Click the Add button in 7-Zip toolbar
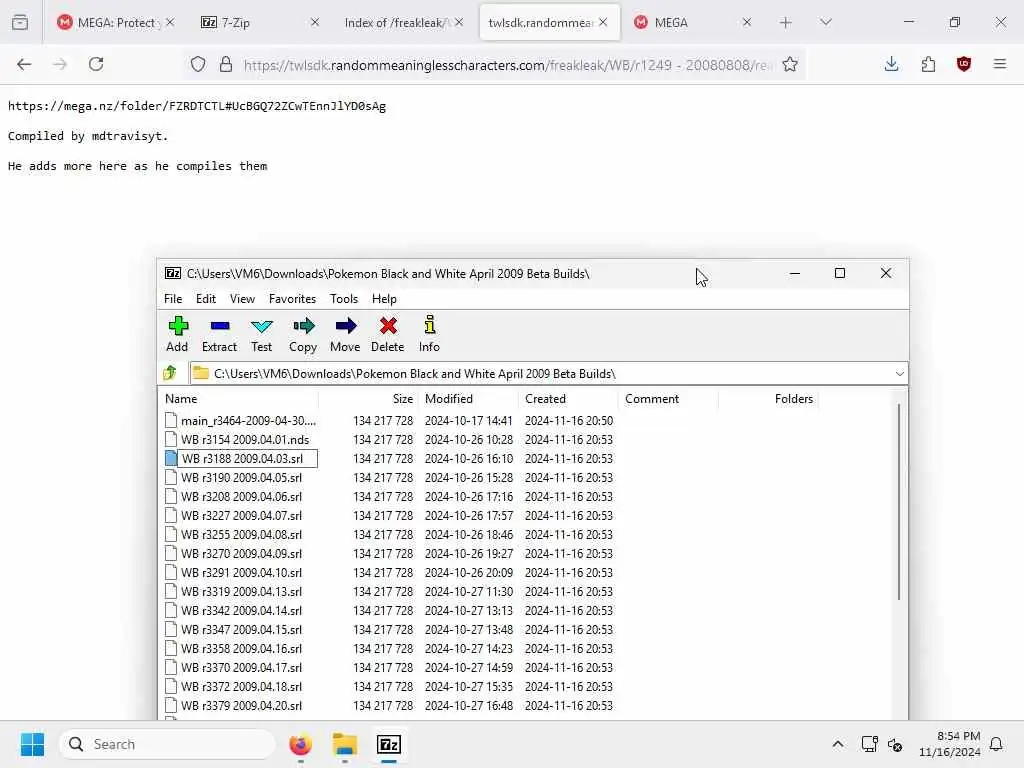This screenshot has width=1024, height=768. (177, 334)
